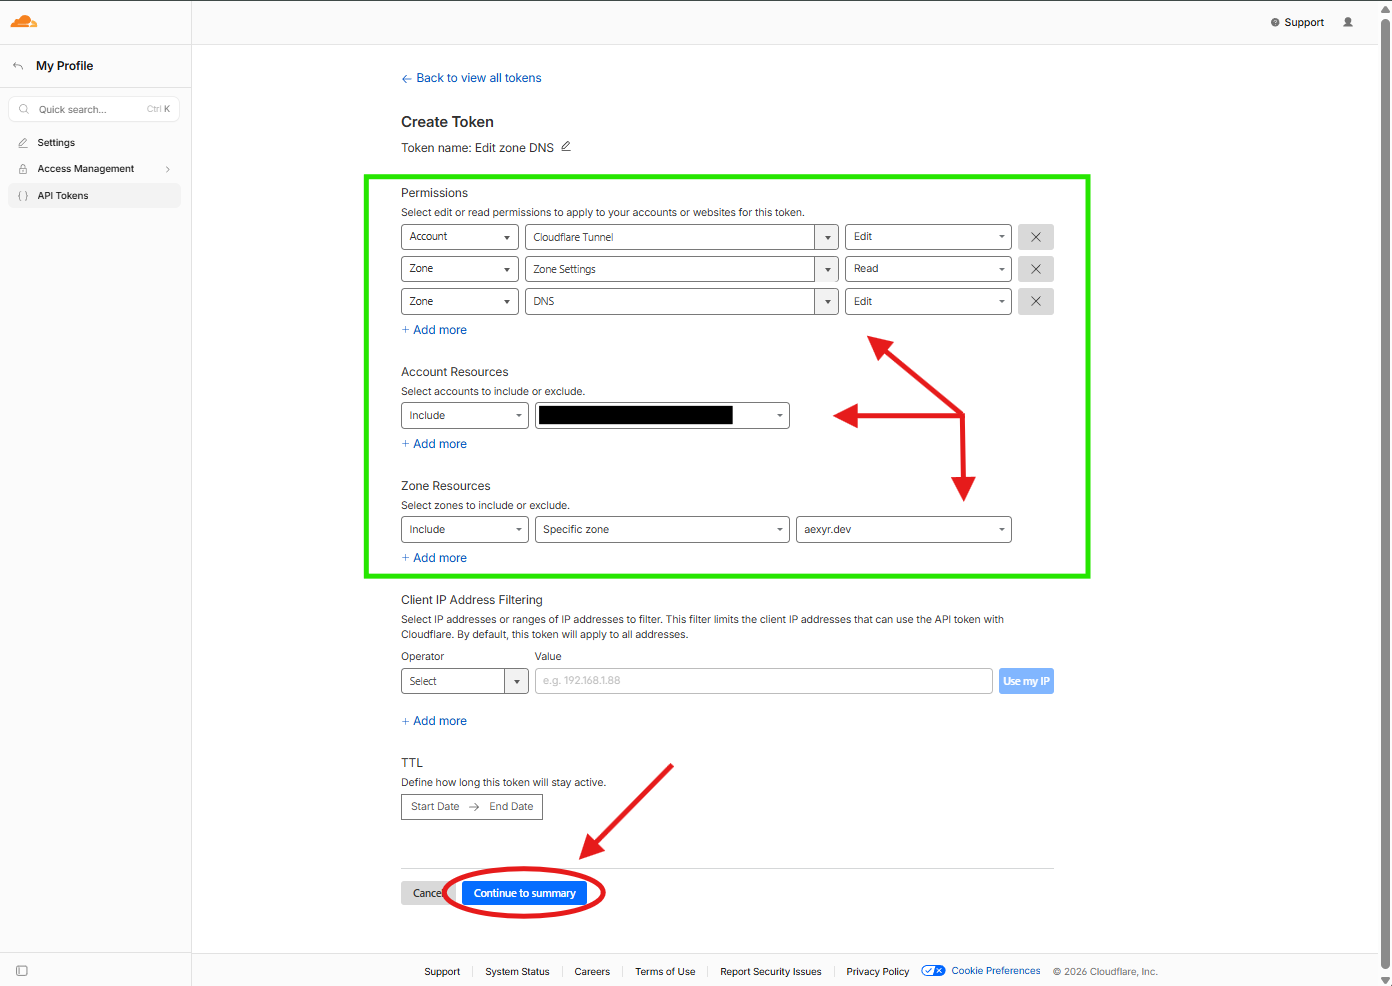Add more under Zone Resources
Image resolution: width=1392 pixels, height=986 pixels.
(434, 558)
